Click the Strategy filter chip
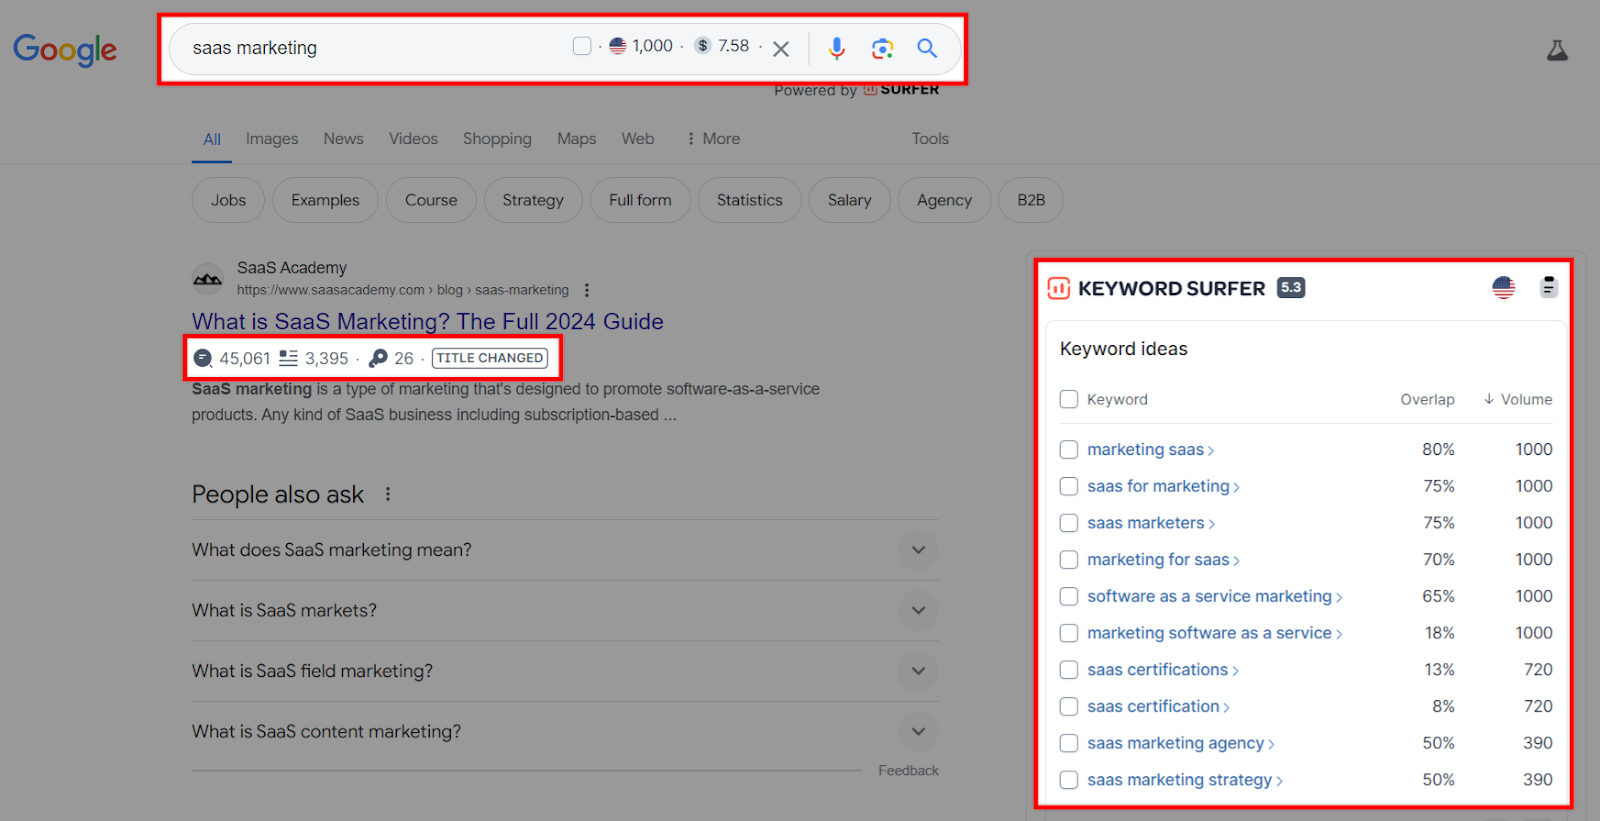1600x821 pixels. tap(533, 200)
